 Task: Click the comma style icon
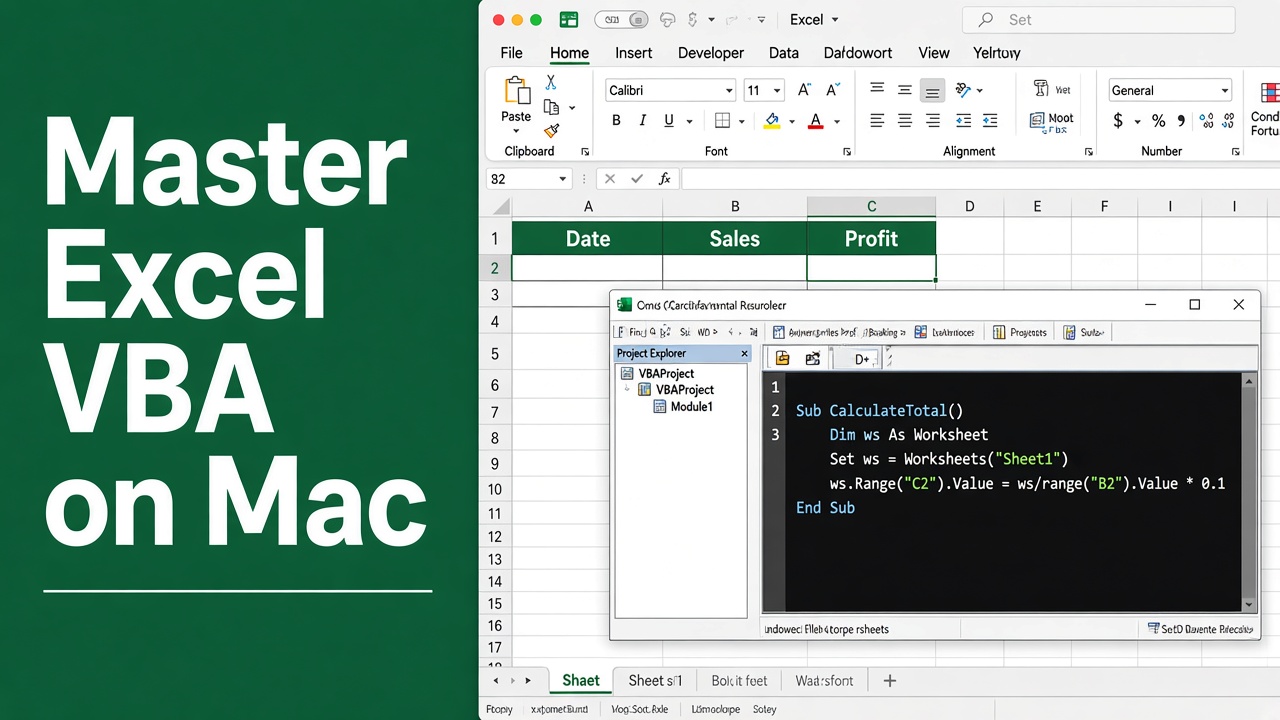[x=1181, y=121]
